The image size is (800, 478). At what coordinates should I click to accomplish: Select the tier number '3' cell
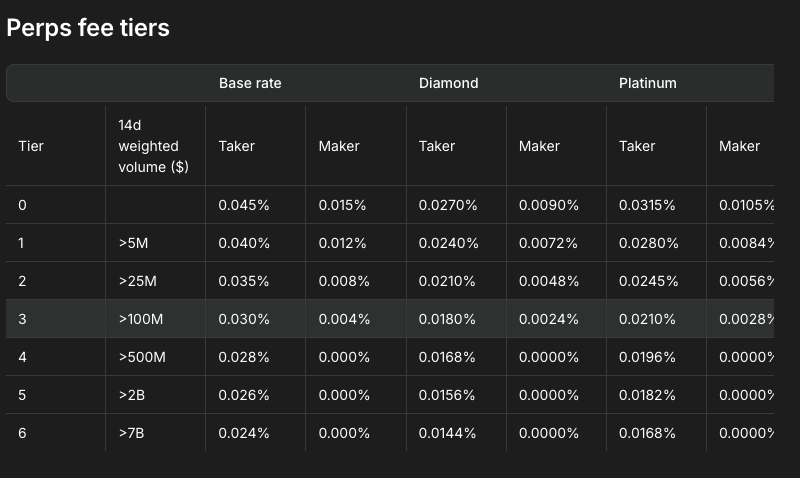pyautogui.click(x=22, y=319)
